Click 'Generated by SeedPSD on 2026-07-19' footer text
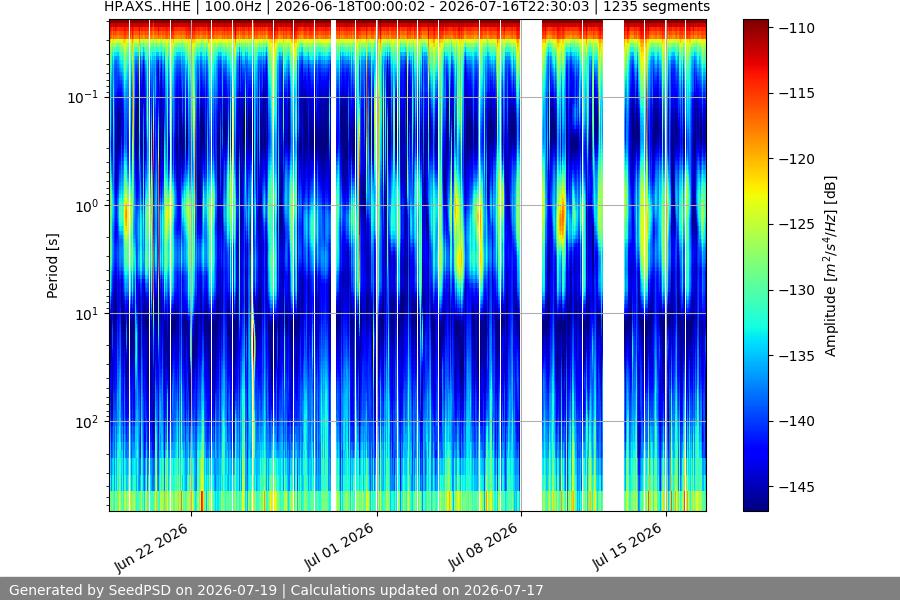This screenshot has height=600, width=900. tap(143, 590)
